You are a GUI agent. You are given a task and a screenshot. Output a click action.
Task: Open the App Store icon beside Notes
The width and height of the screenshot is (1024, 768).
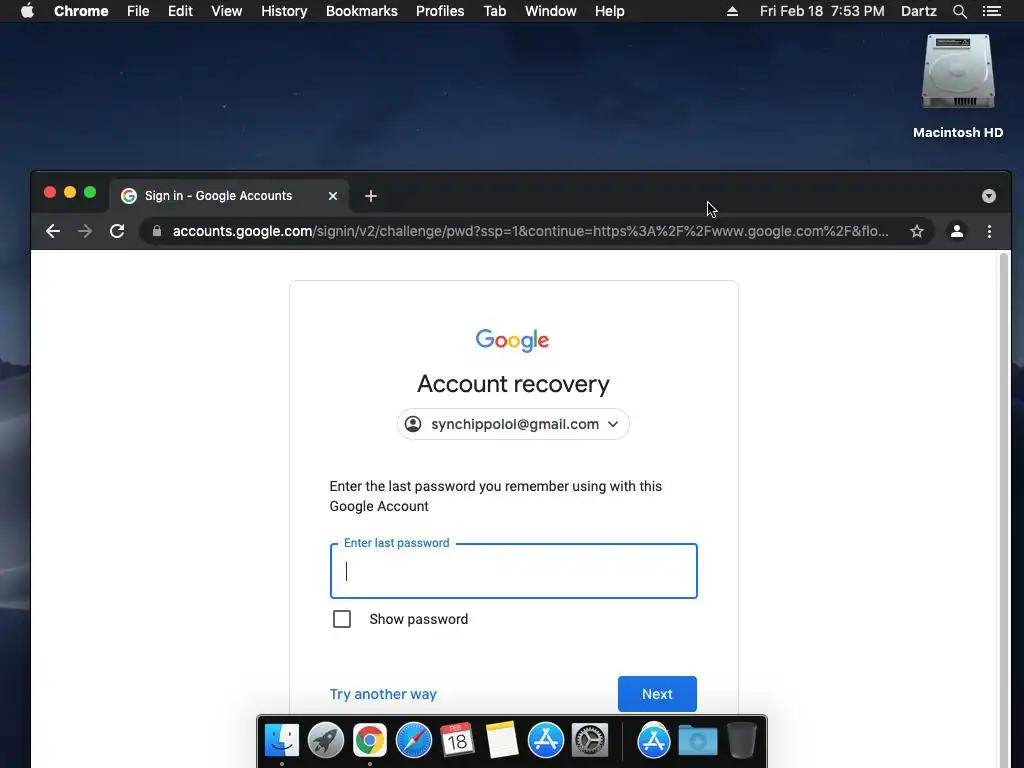[545, 741]
